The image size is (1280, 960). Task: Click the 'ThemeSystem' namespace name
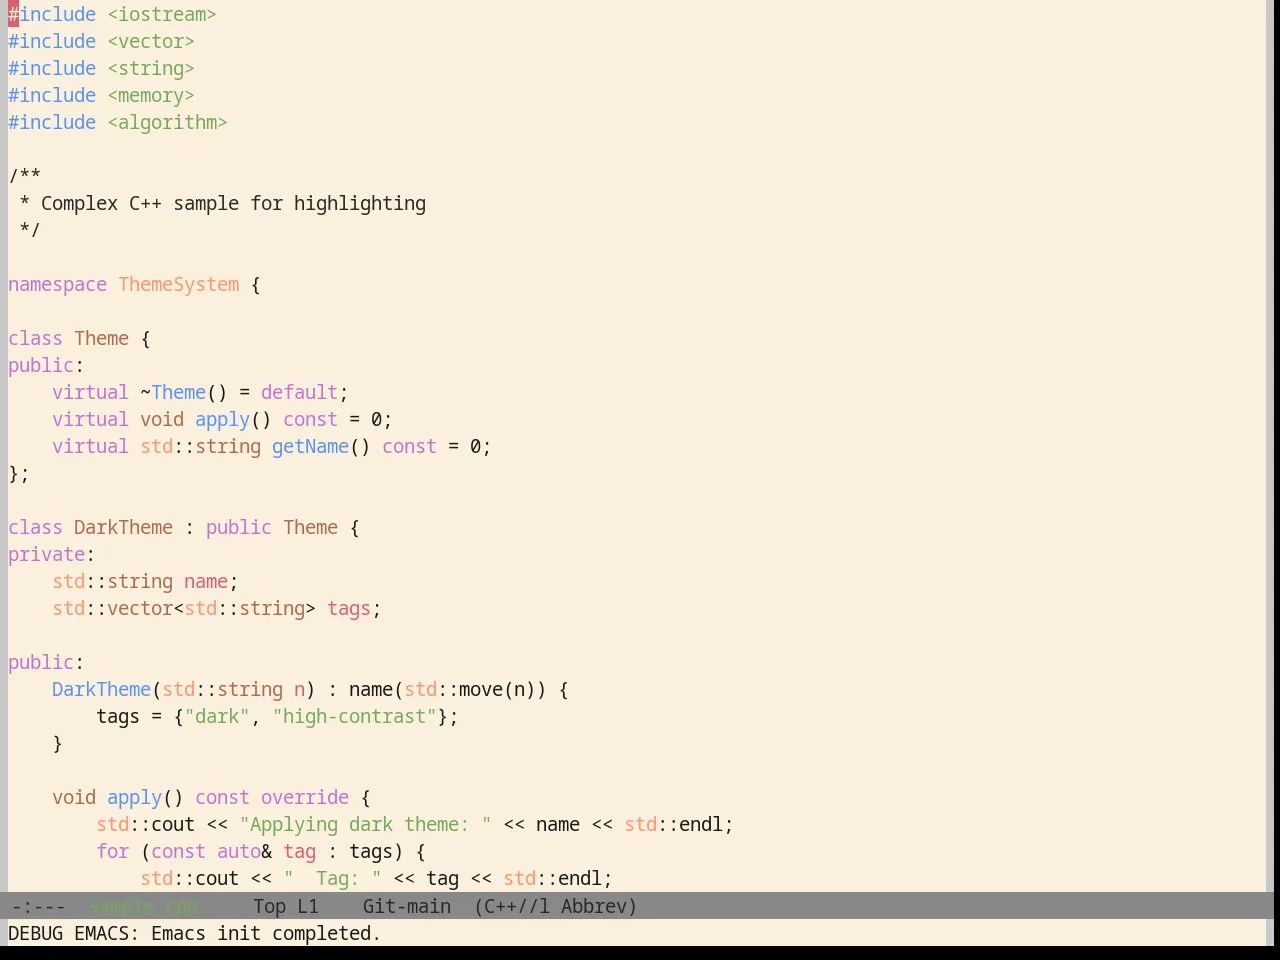point(179,284)
